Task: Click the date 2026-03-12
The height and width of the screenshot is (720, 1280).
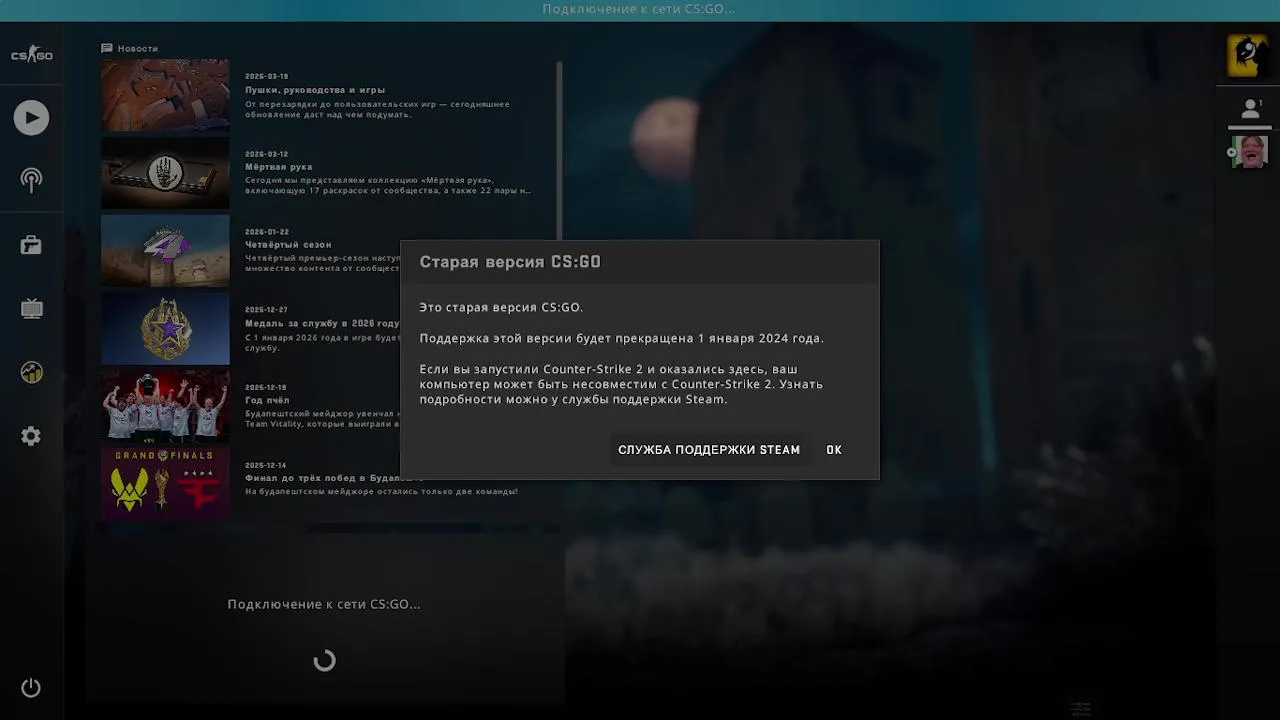Action: pos(266,154)
